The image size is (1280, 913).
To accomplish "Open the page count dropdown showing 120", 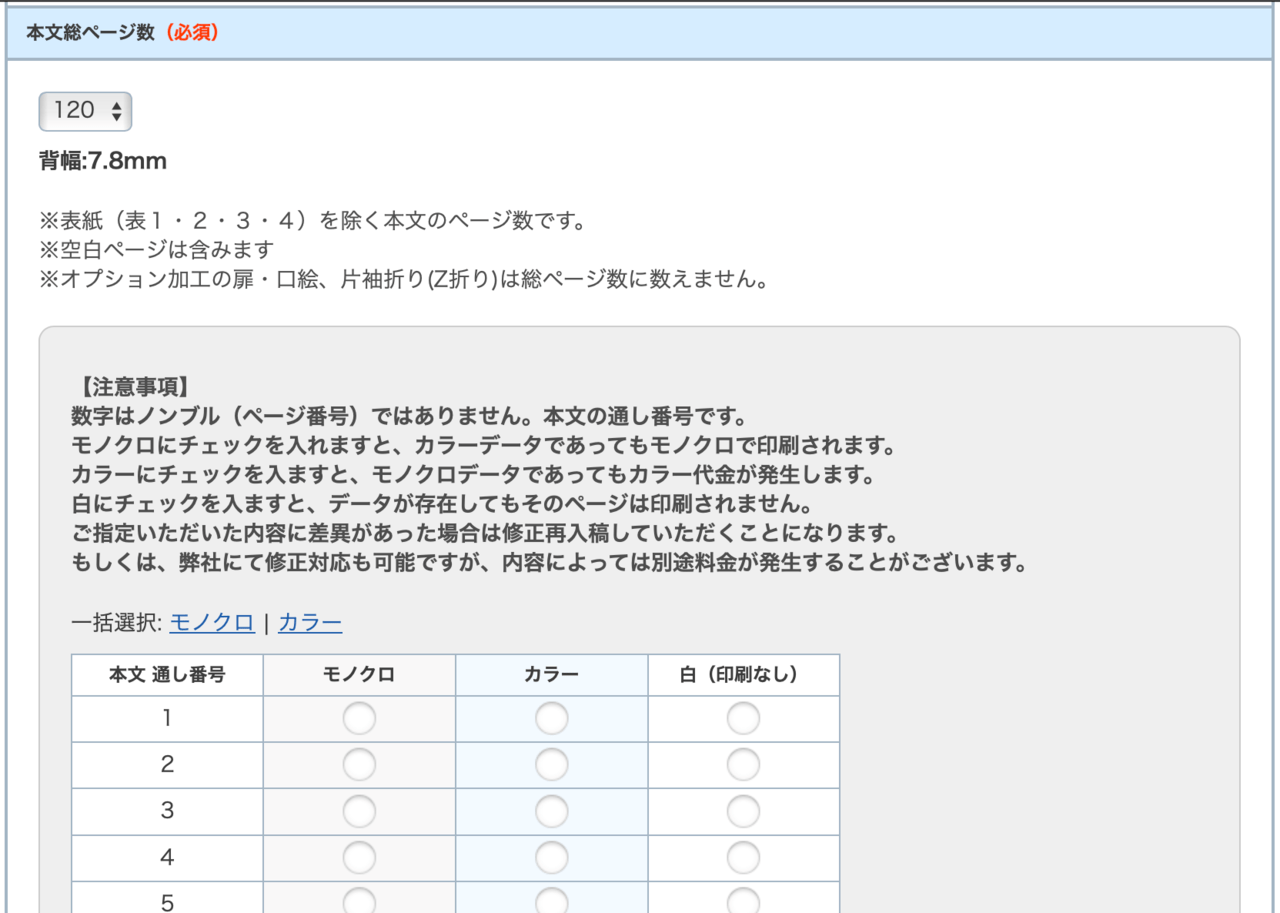I will [x=85, y=111].
